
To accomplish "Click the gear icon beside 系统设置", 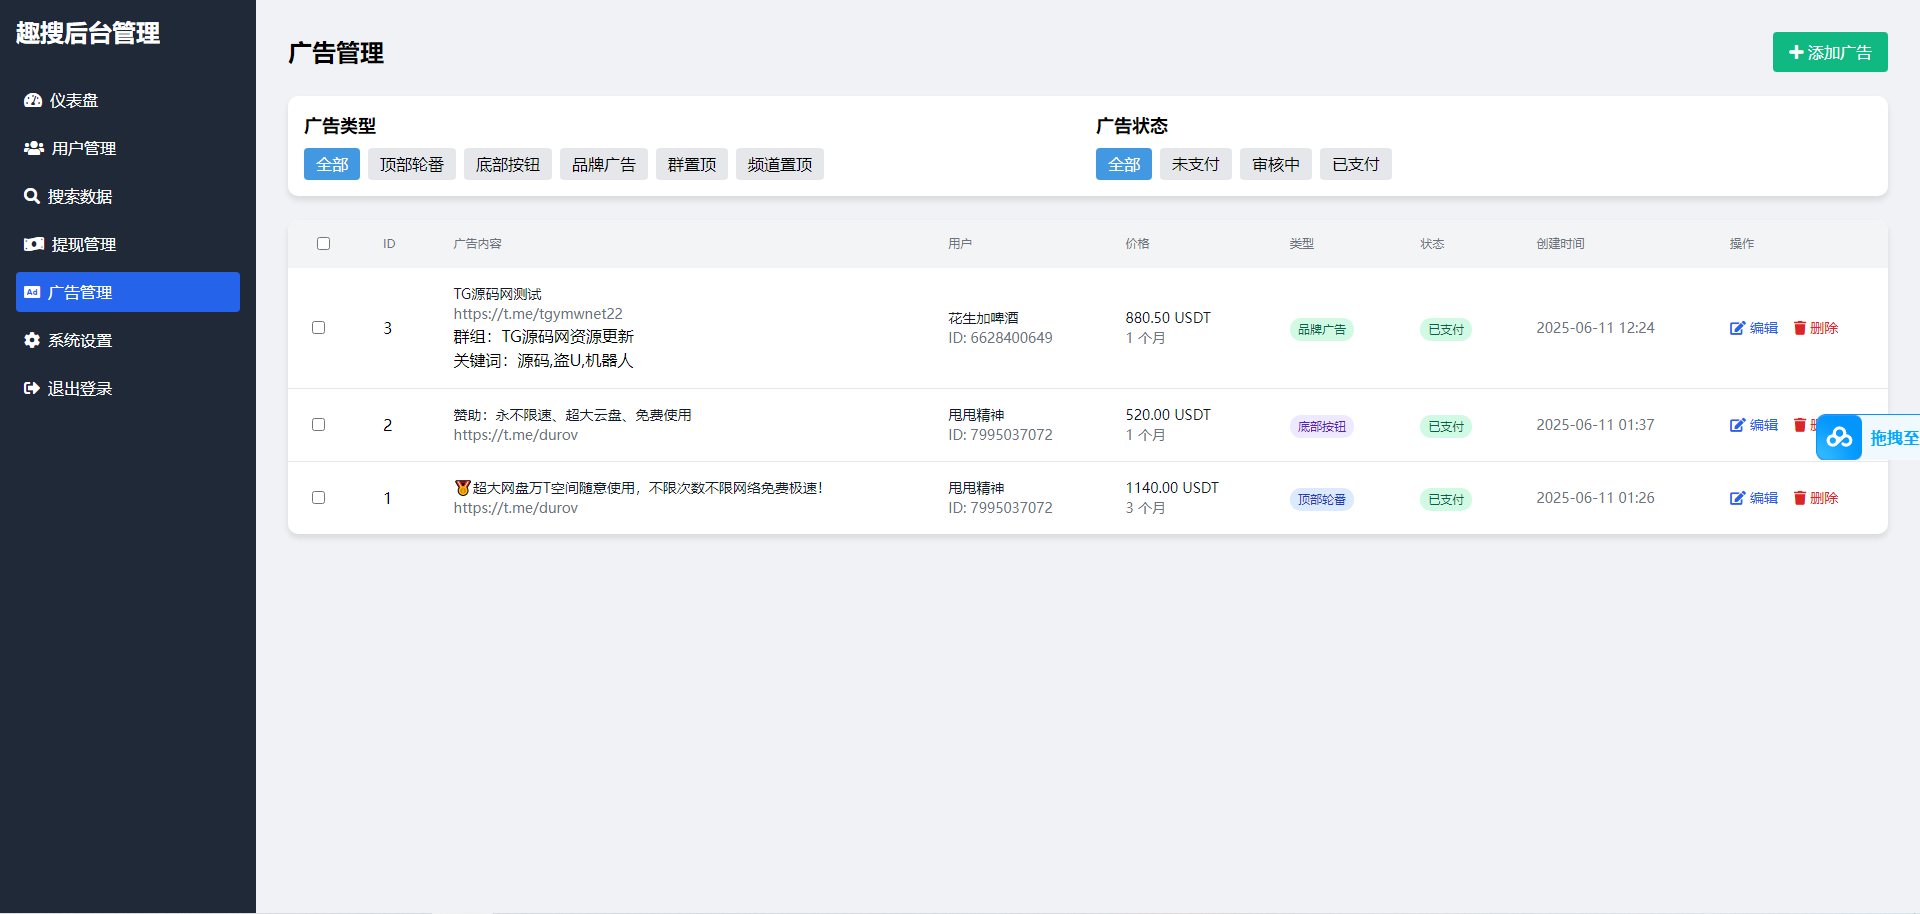I will 32,340.
